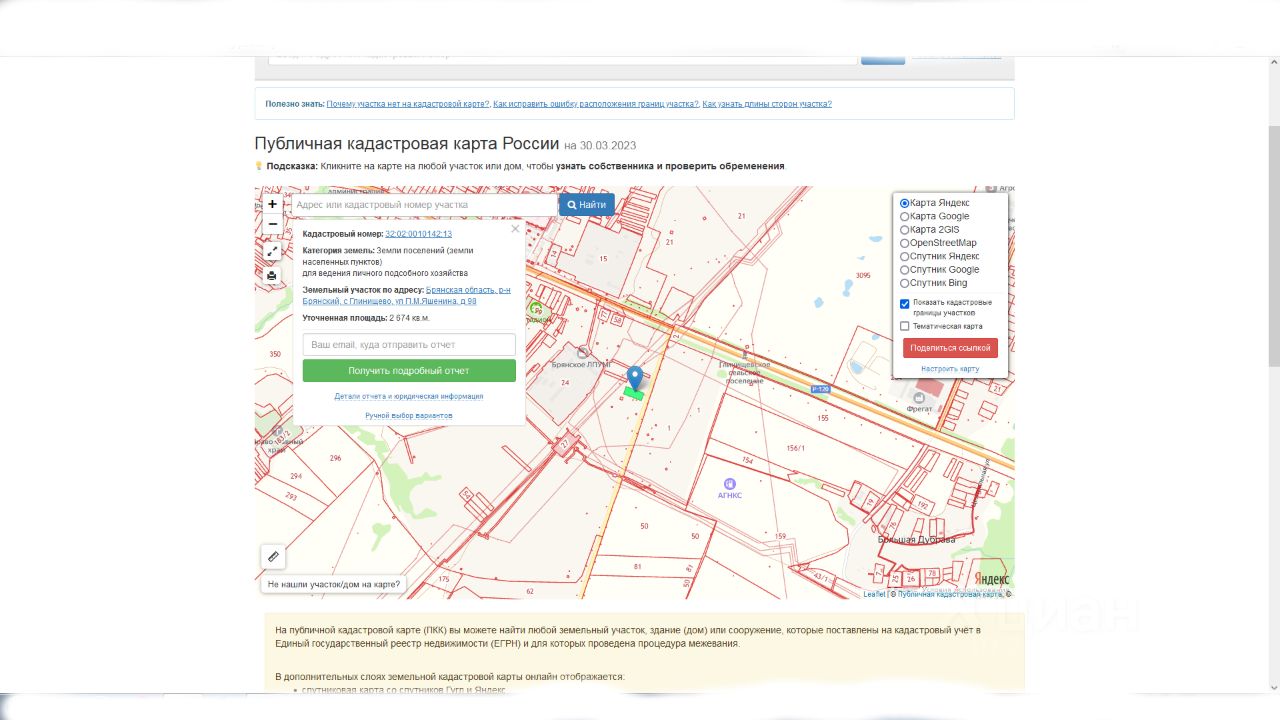Open cadastral number 32:02:0010142:13 link
The image size is (1280, 720).
pyautogui.click(x=418, y=234)
